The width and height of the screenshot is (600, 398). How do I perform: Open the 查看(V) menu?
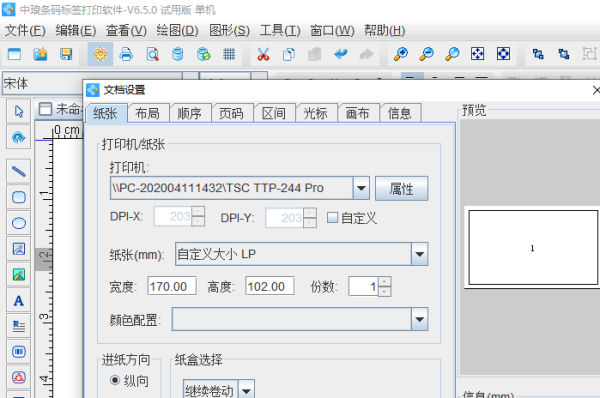coord(126,30)
